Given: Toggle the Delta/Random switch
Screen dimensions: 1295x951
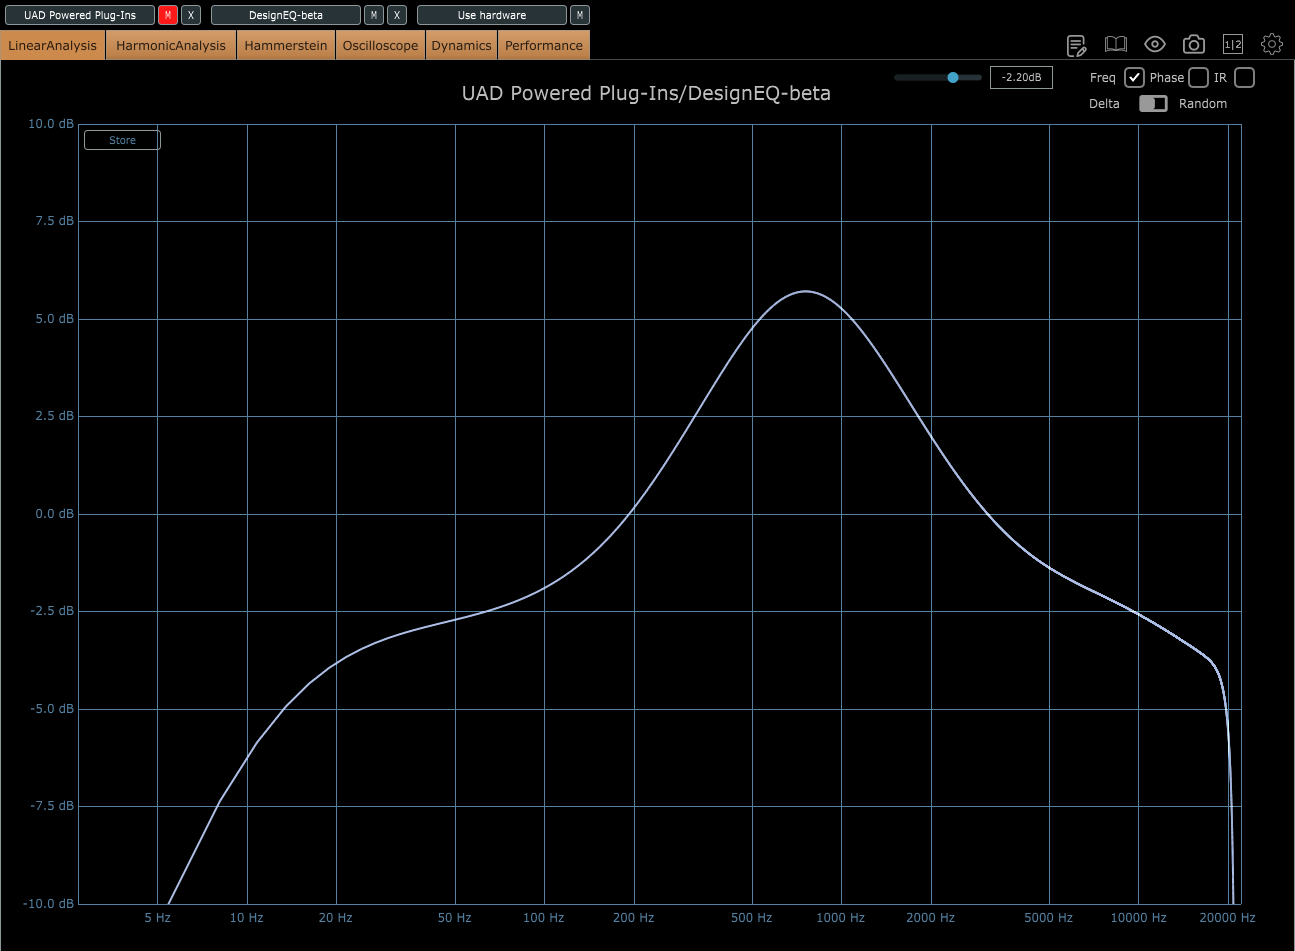Looking at the screenshot, I should 1153,104.
